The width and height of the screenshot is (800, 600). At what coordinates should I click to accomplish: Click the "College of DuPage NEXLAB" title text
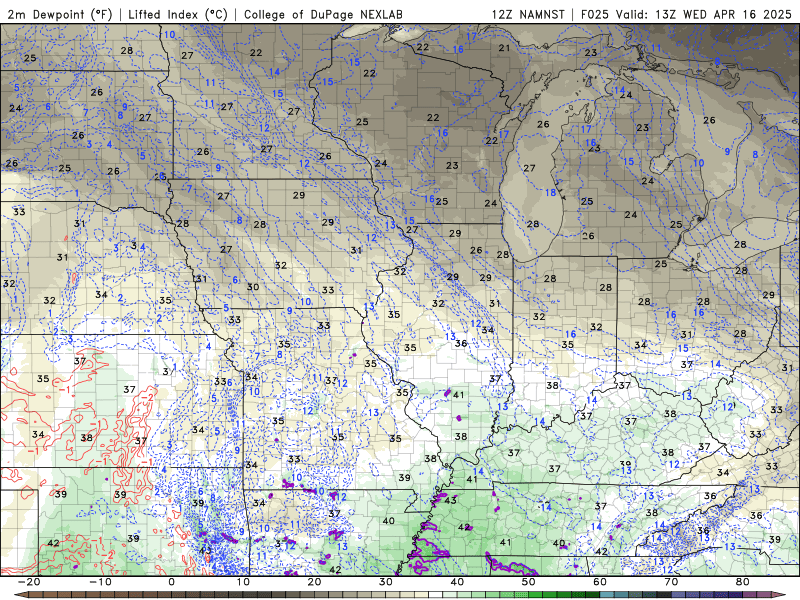point(323,14)
